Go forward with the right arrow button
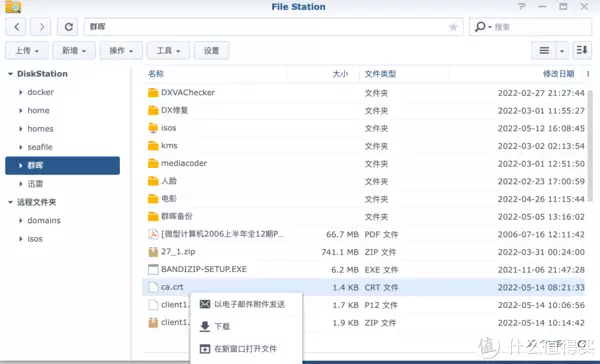 pos(41,27)
